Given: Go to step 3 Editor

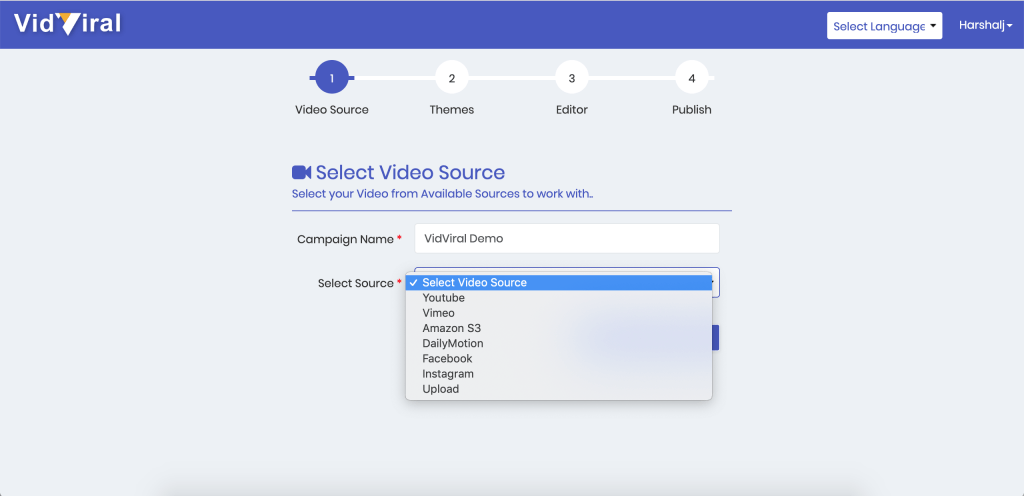Looking at the screenshot, I should point(571,78).
